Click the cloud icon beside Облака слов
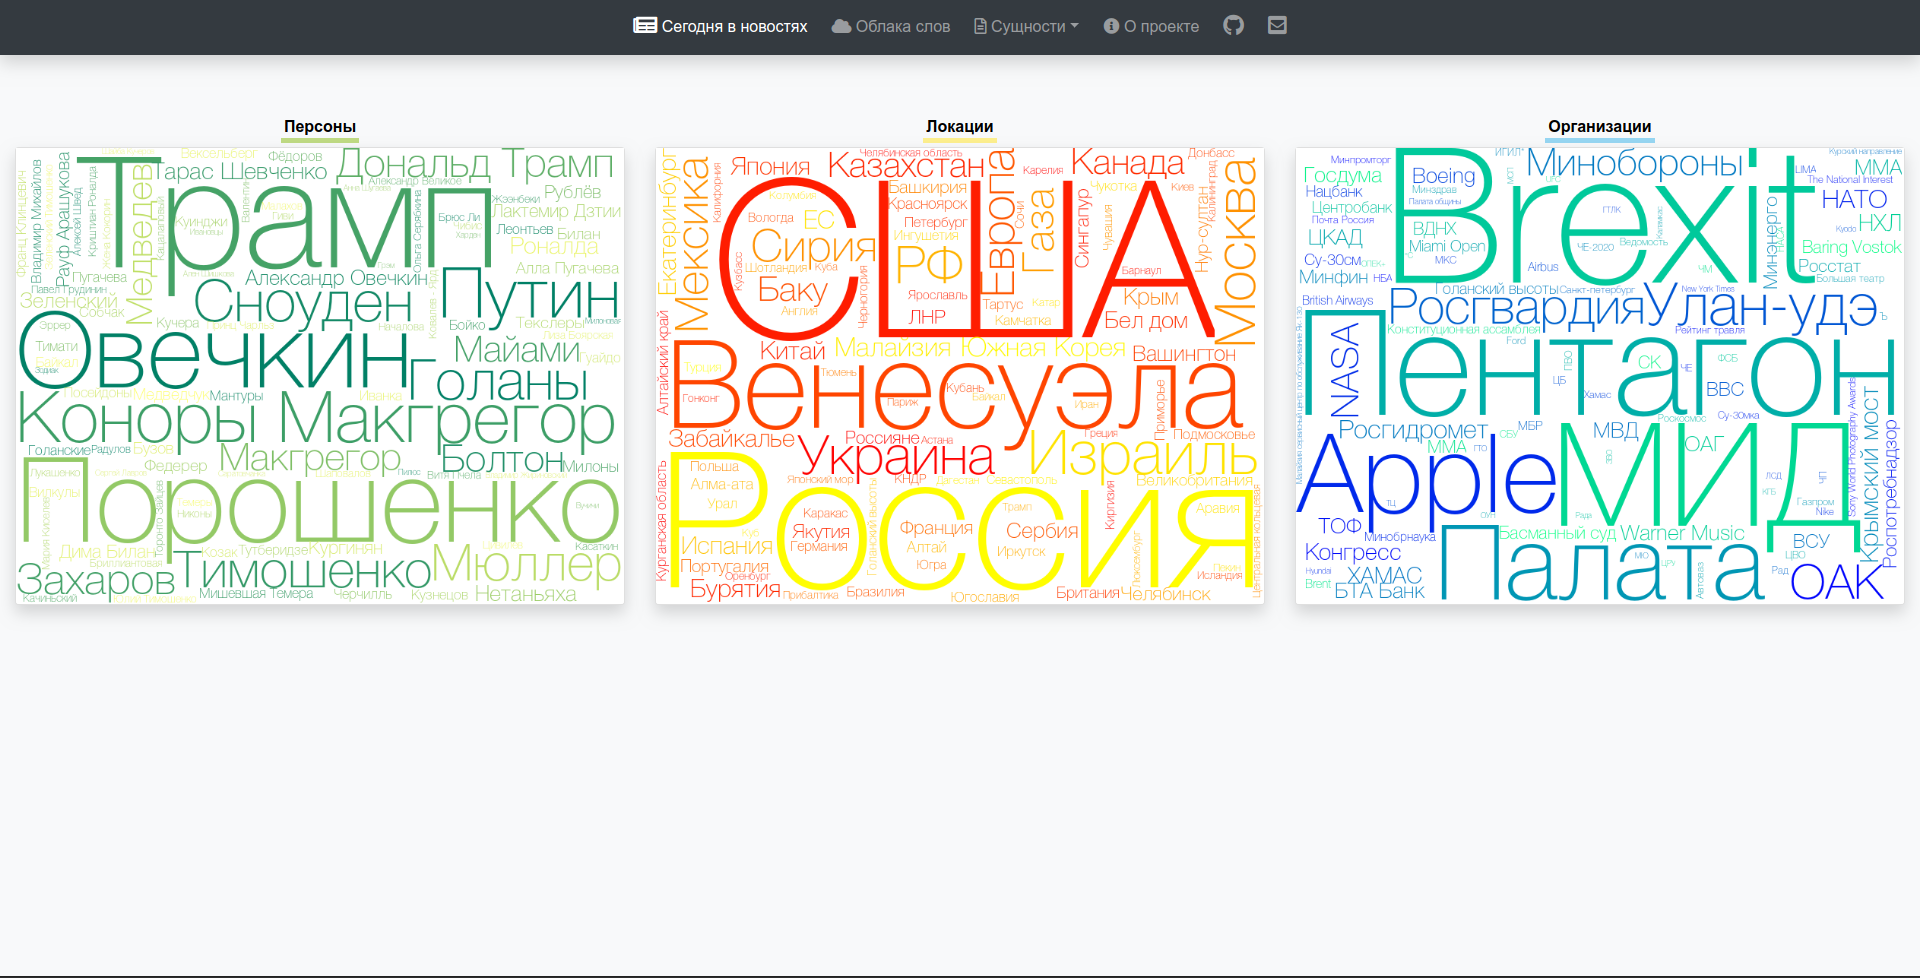 pyautogui.click(x=841, y=26)
